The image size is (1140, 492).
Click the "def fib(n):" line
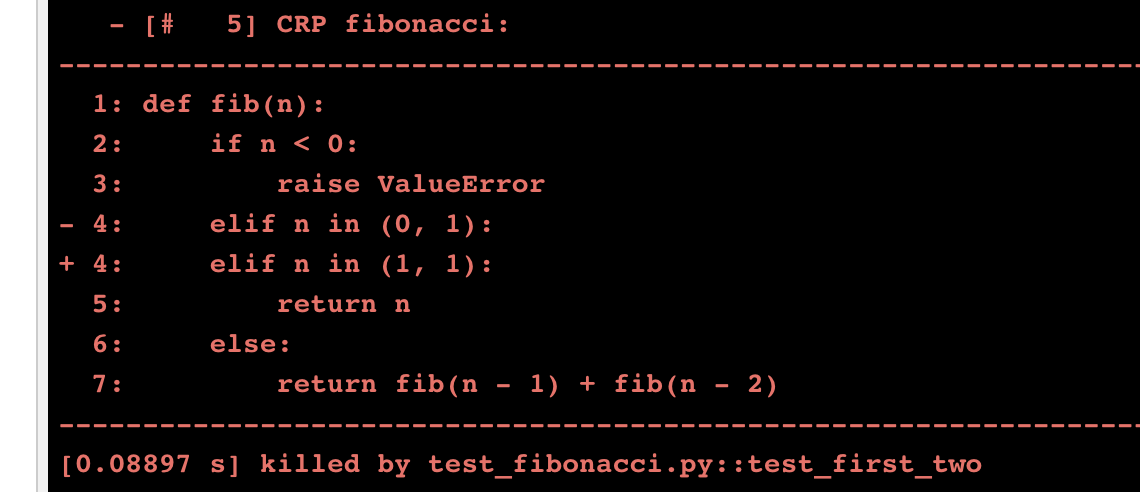point(234,104)
